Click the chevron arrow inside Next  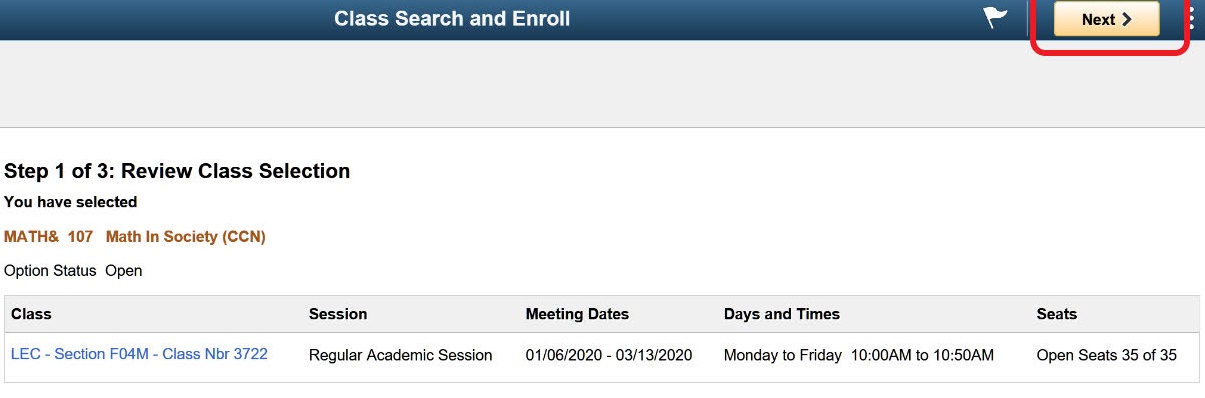point(1127,19)
